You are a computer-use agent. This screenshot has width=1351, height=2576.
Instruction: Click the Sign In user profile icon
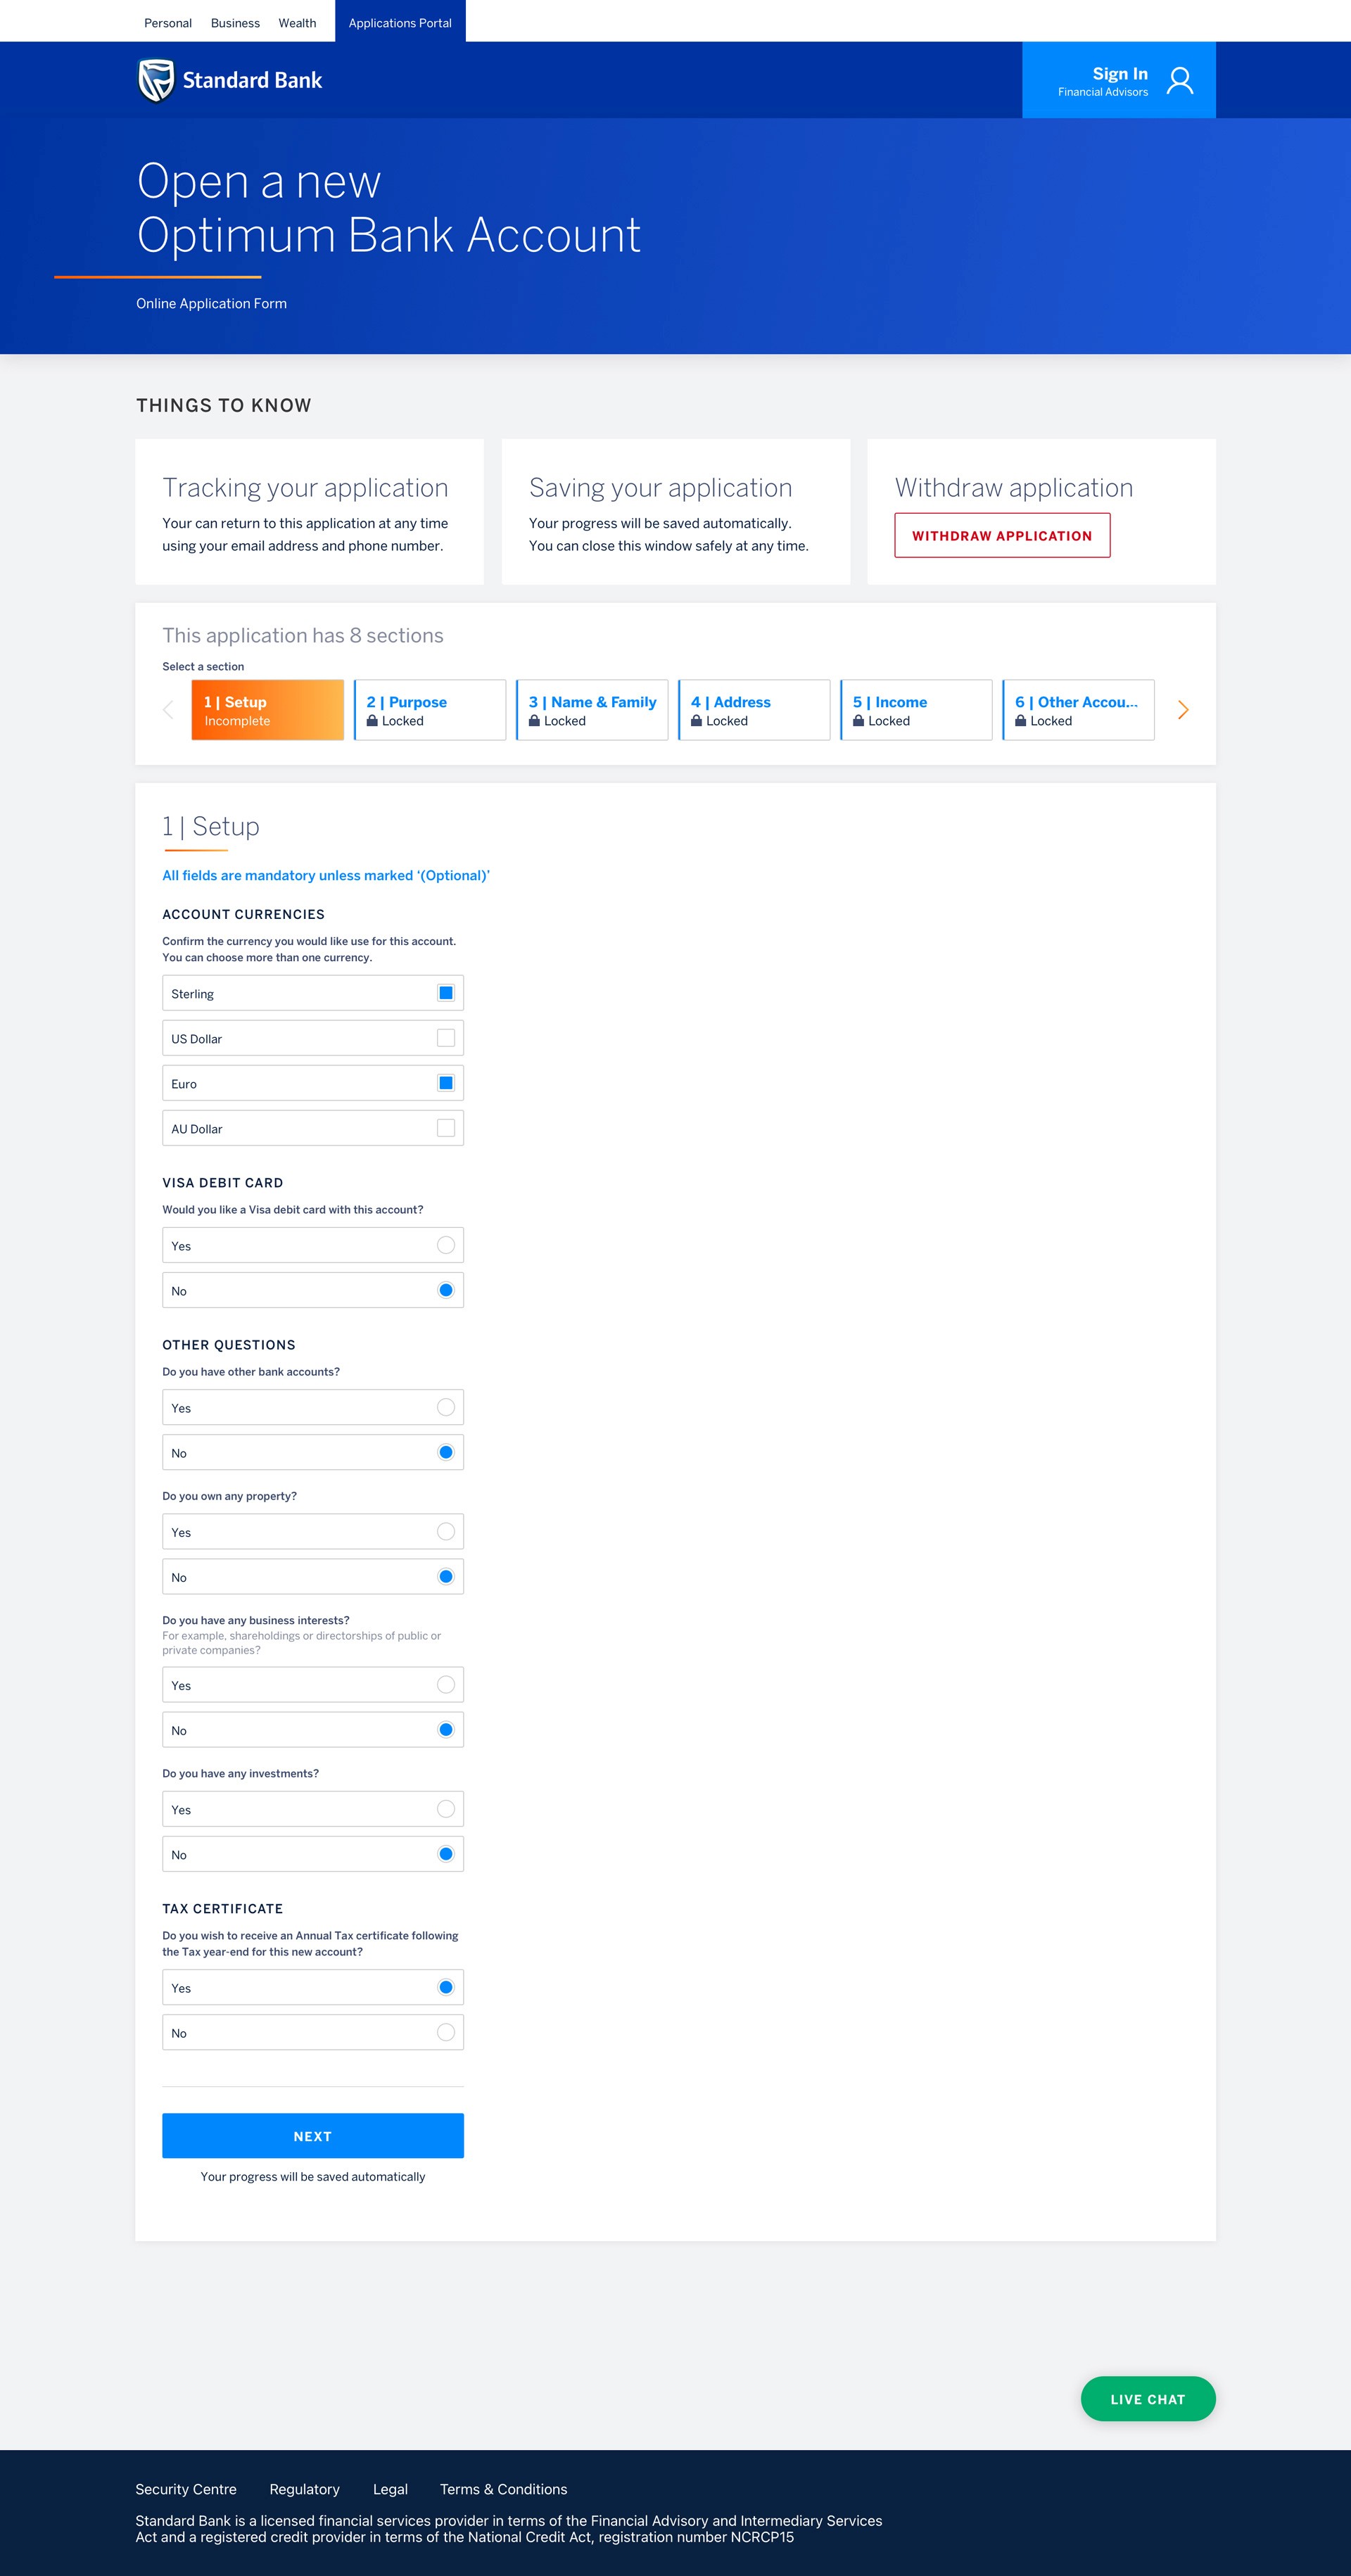click(x=1180, y=80)
